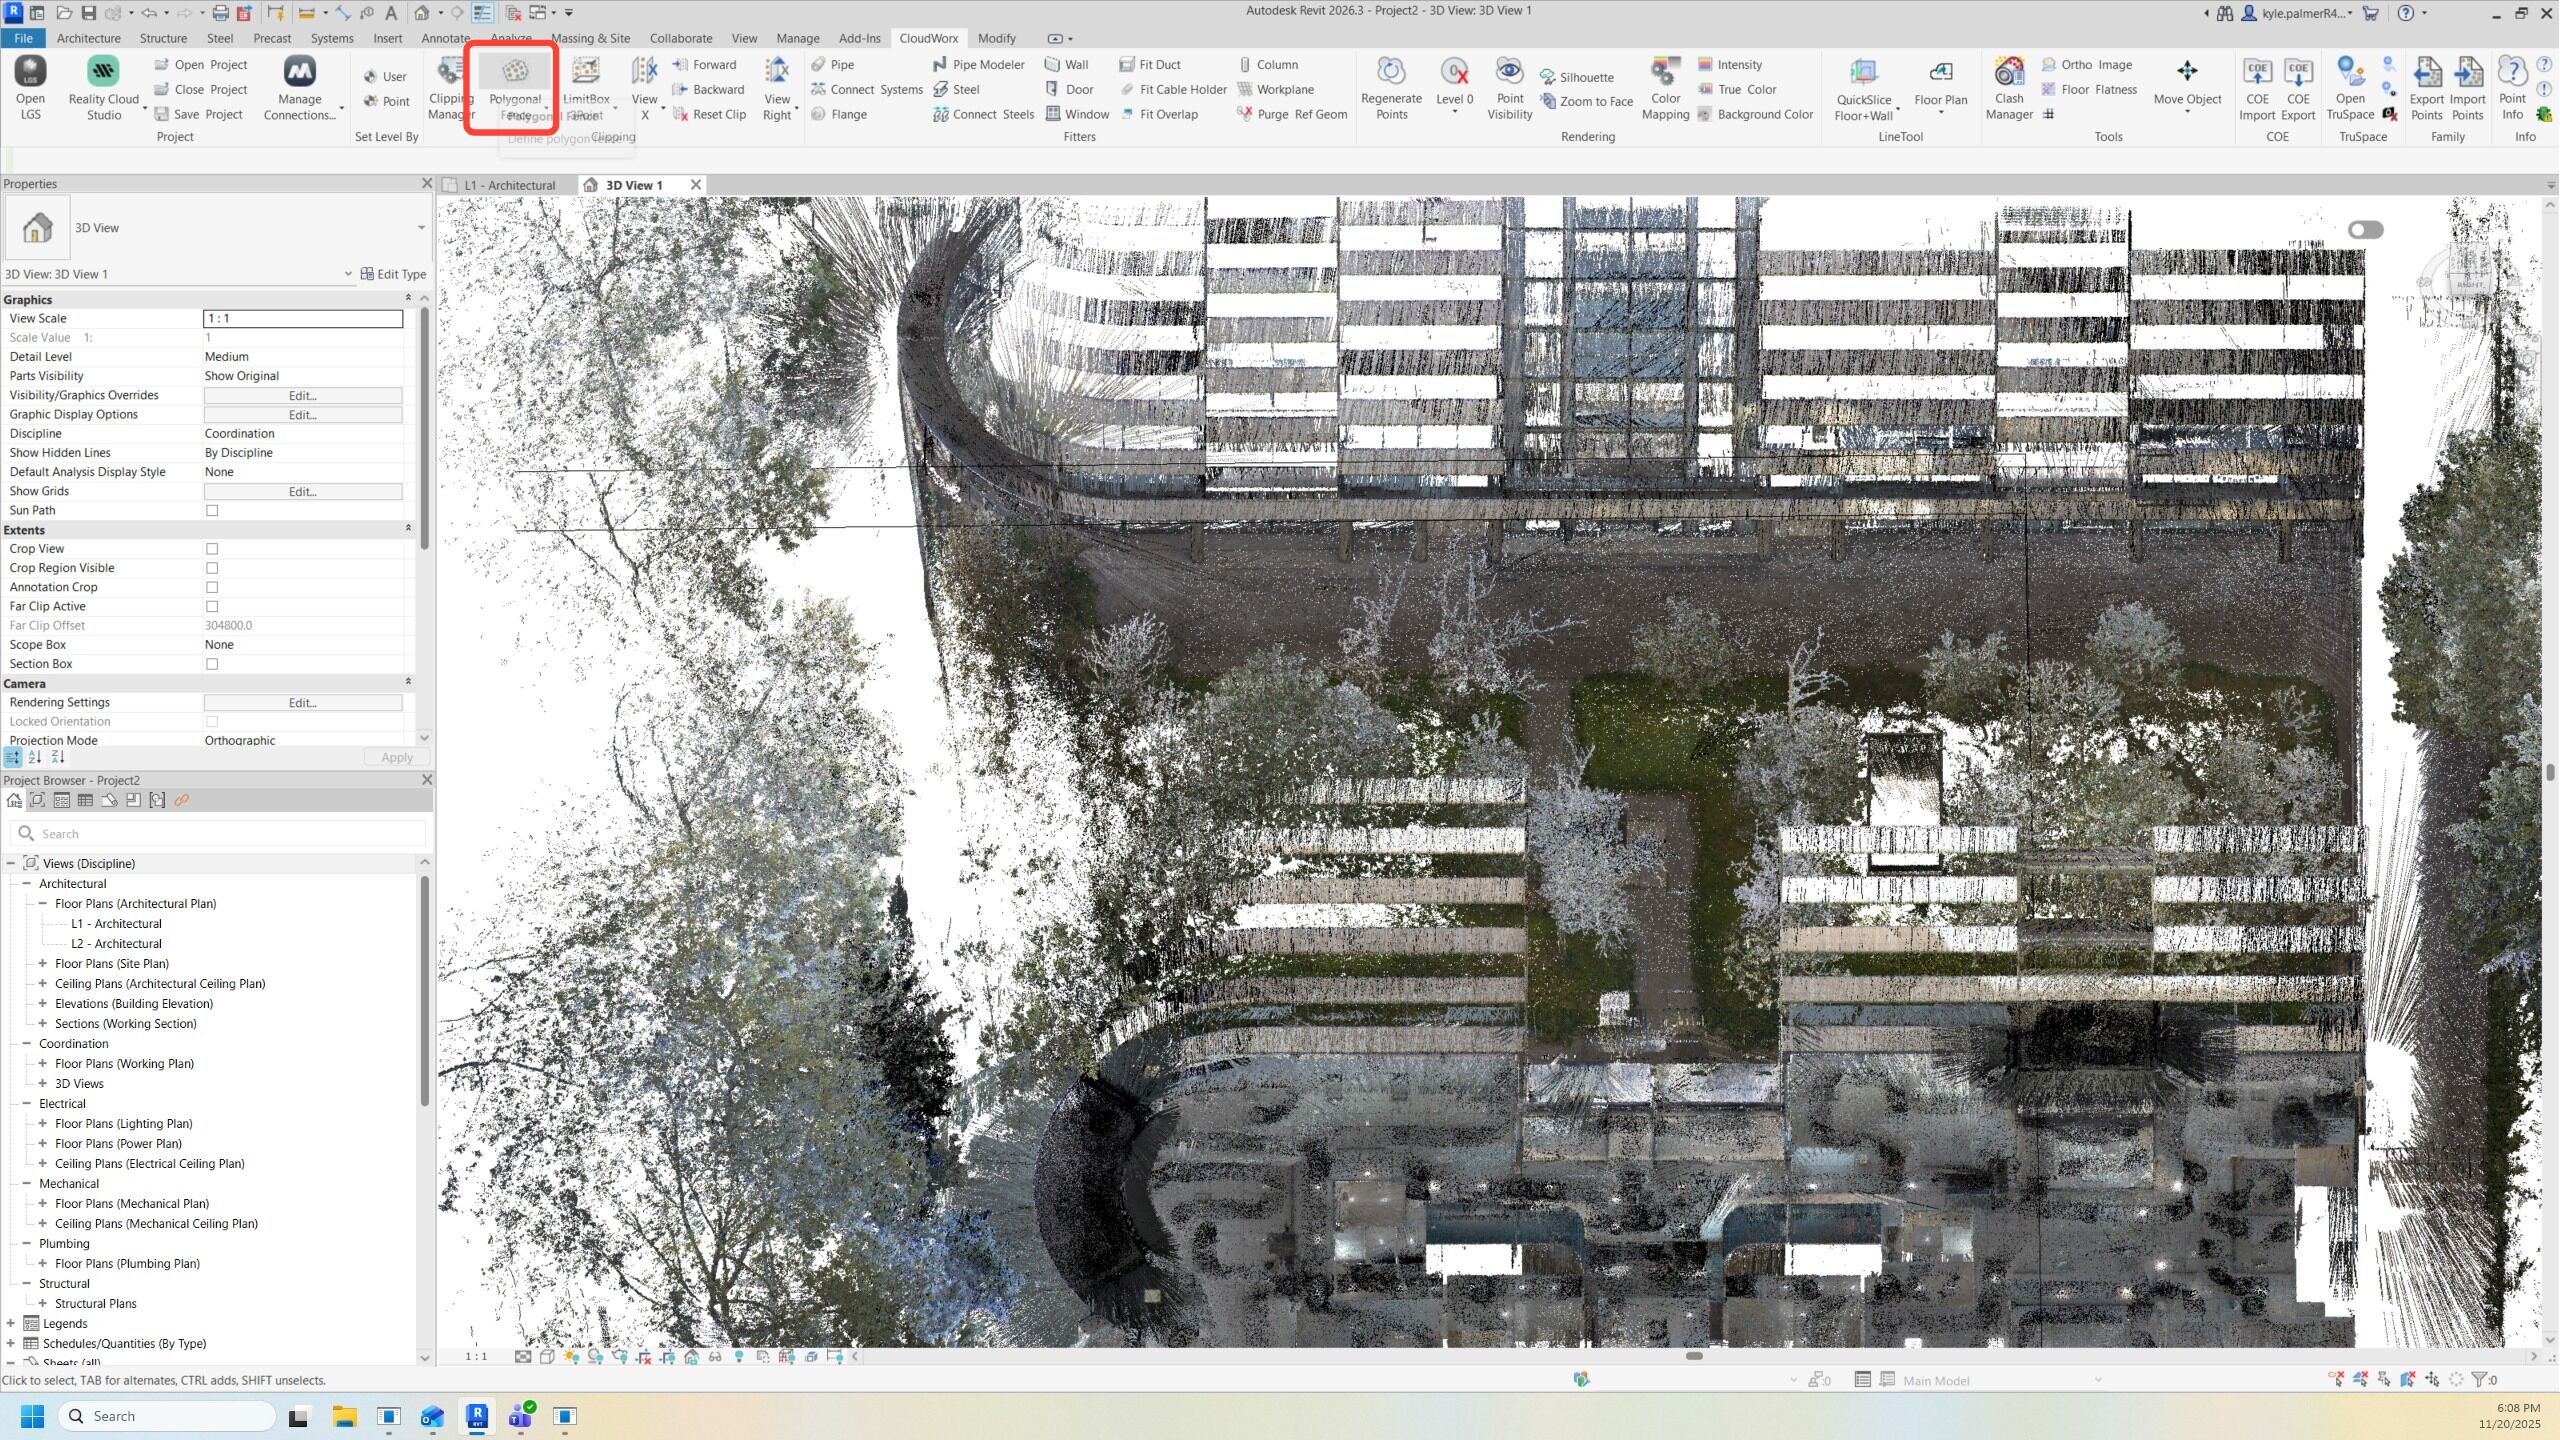Open the 3D View type selector dropdown
The height and width of the screenshot is (1440, 2560).
[x=421, y=228]
